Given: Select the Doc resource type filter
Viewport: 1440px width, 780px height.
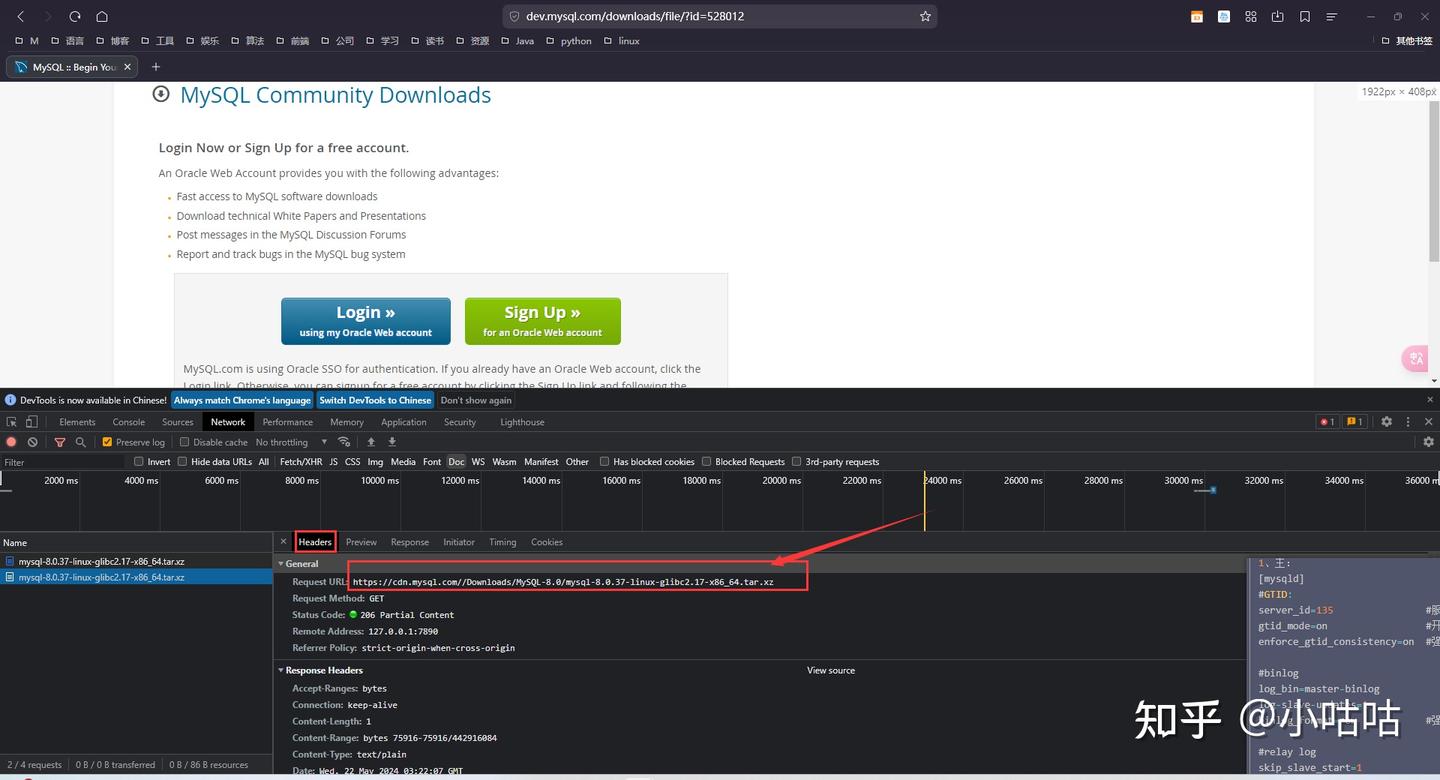Looking at the screenshot, I should point(456,462).
